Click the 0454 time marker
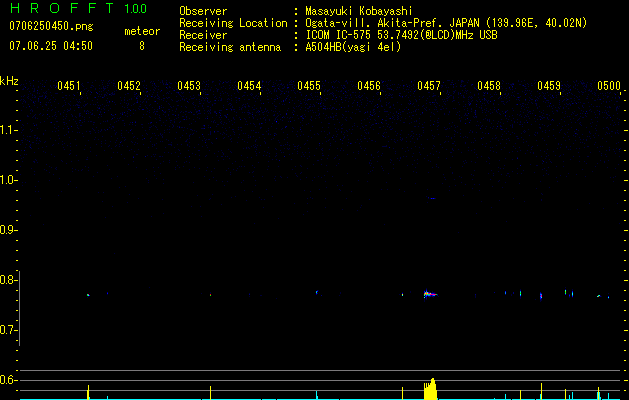The height and width of the screenshot is (400, 629). click(249, 86)
